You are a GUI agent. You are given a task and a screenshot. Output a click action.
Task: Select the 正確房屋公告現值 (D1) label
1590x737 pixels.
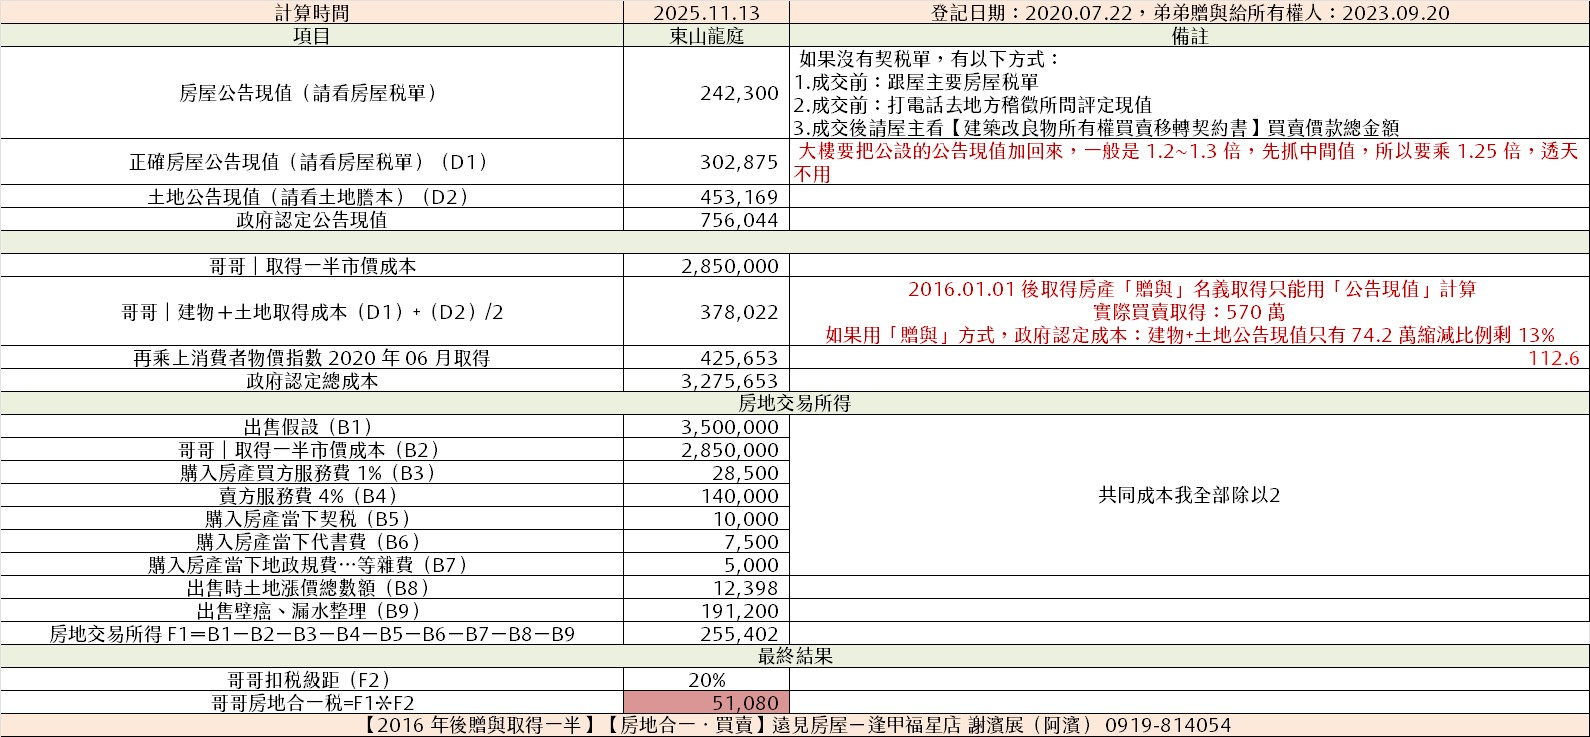308,162
